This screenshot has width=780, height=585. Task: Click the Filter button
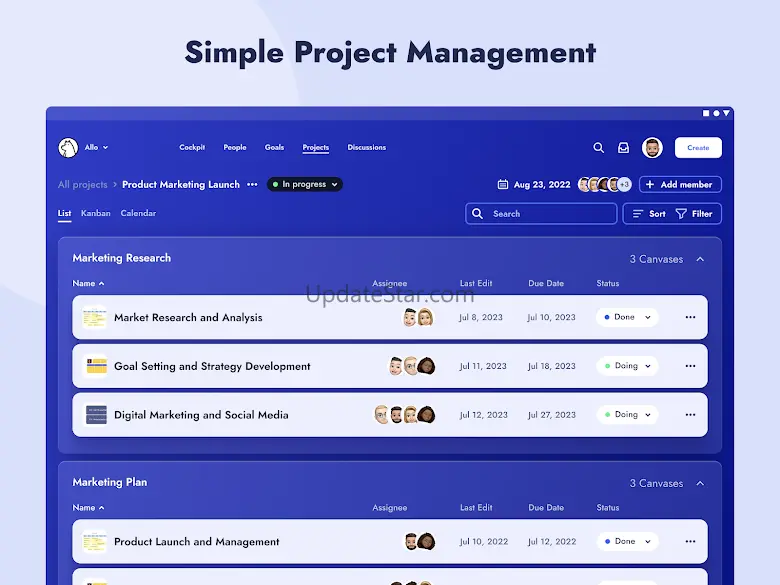point(694,214)
